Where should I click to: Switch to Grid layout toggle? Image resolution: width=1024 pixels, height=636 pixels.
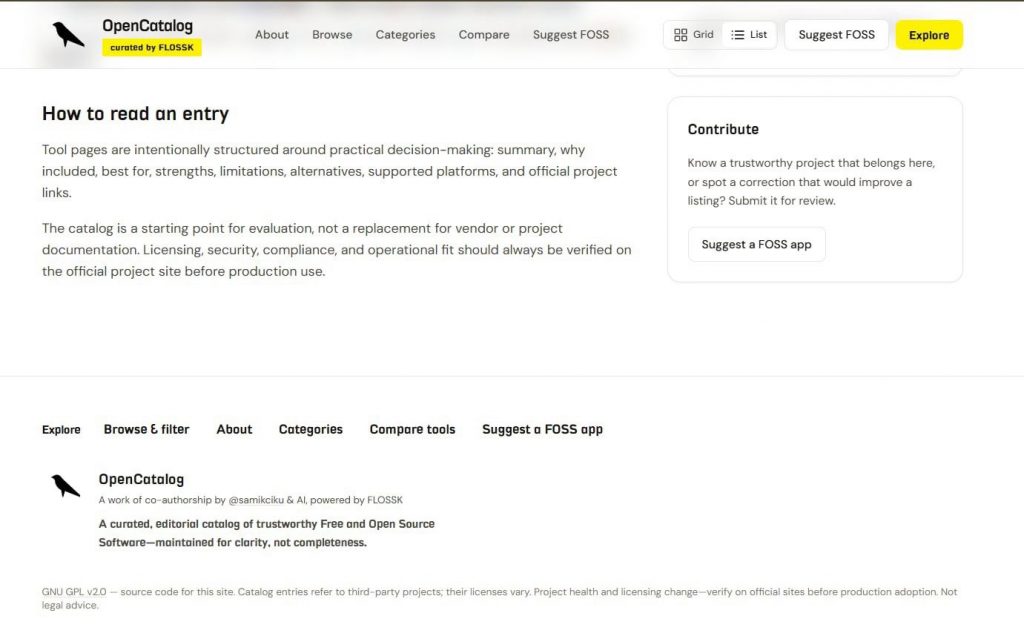[694, 35]
